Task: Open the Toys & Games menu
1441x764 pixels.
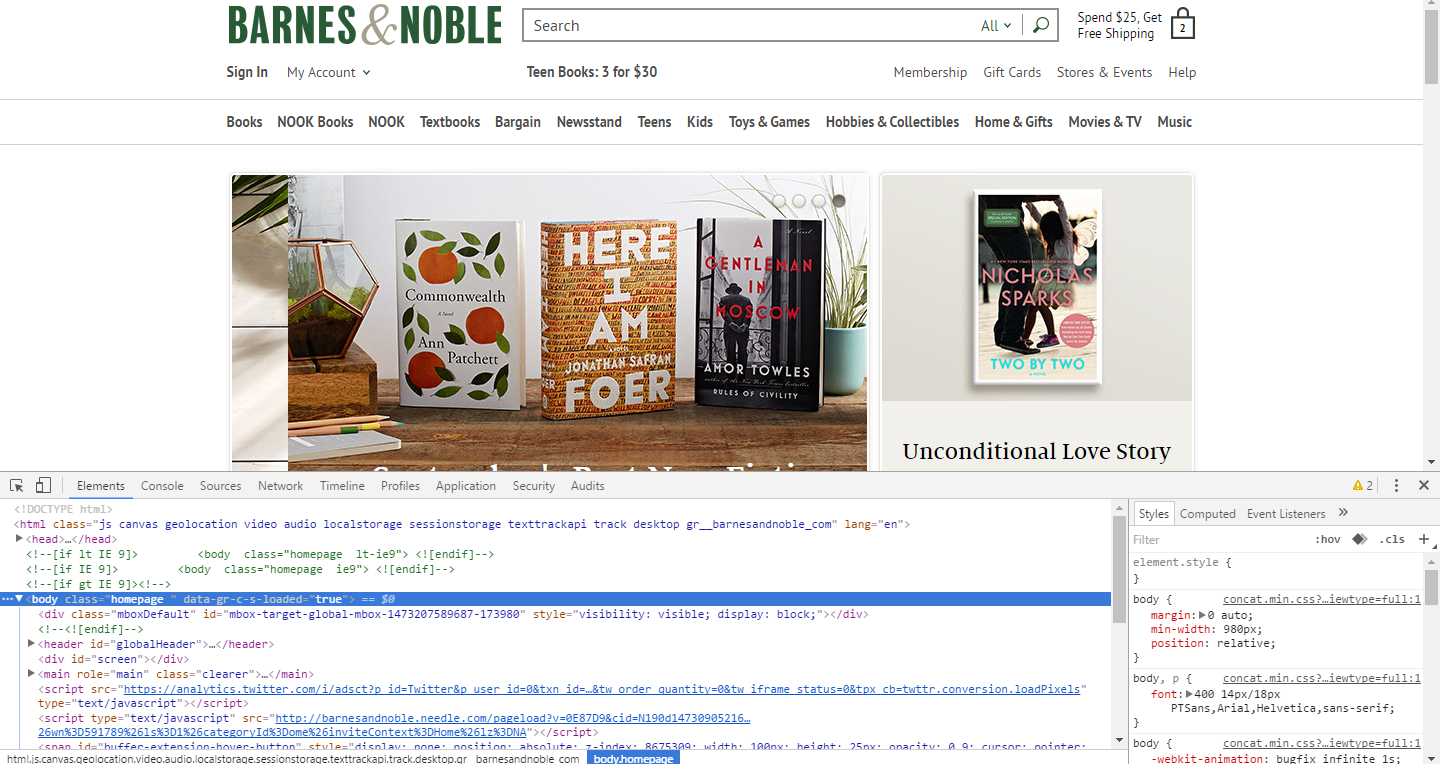Action: (x=769, y=122)
